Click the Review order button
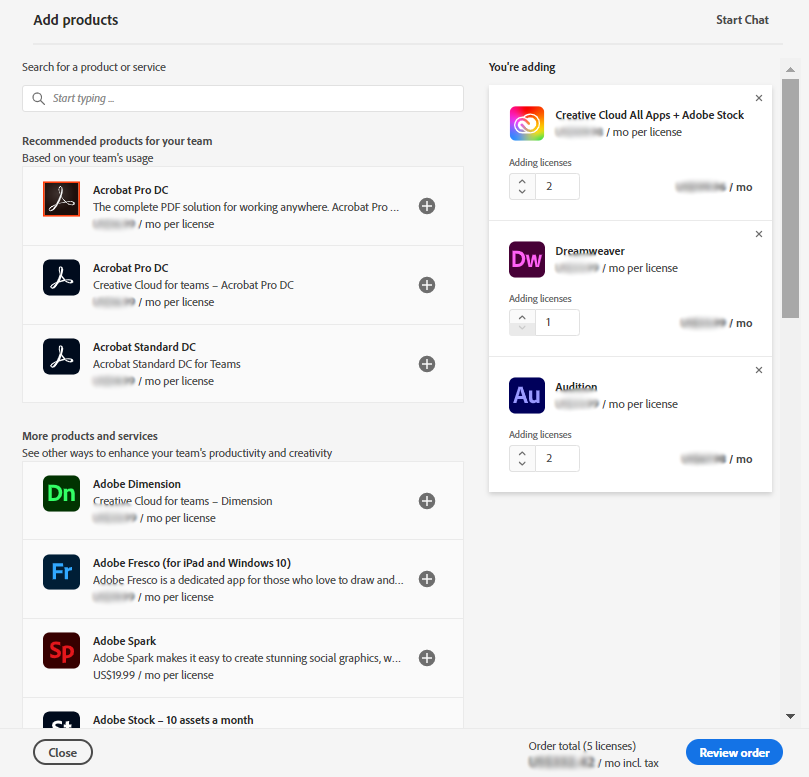 click(734, 752)
